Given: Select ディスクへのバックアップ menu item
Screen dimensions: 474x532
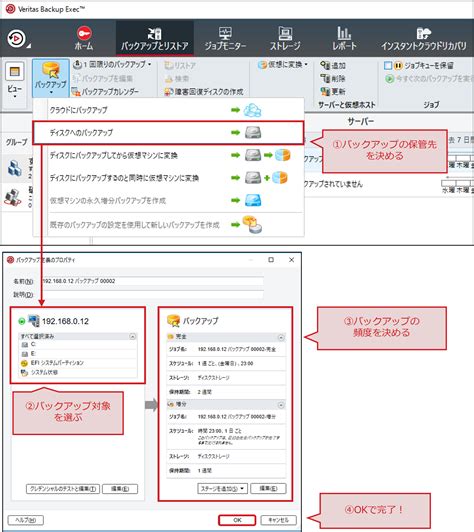Looking at the screenshot, I should pos(168,133).
